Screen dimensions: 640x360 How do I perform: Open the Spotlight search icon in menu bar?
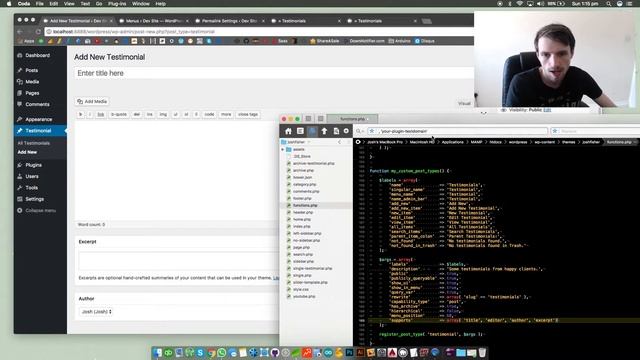608,4
